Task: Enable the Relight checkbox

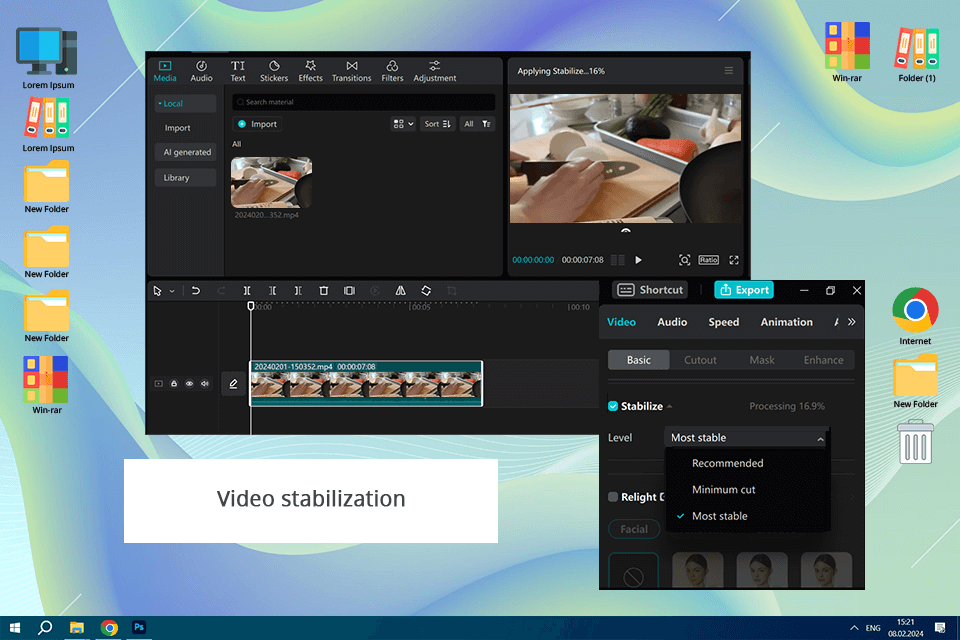Action: click(x=613, y=497)
